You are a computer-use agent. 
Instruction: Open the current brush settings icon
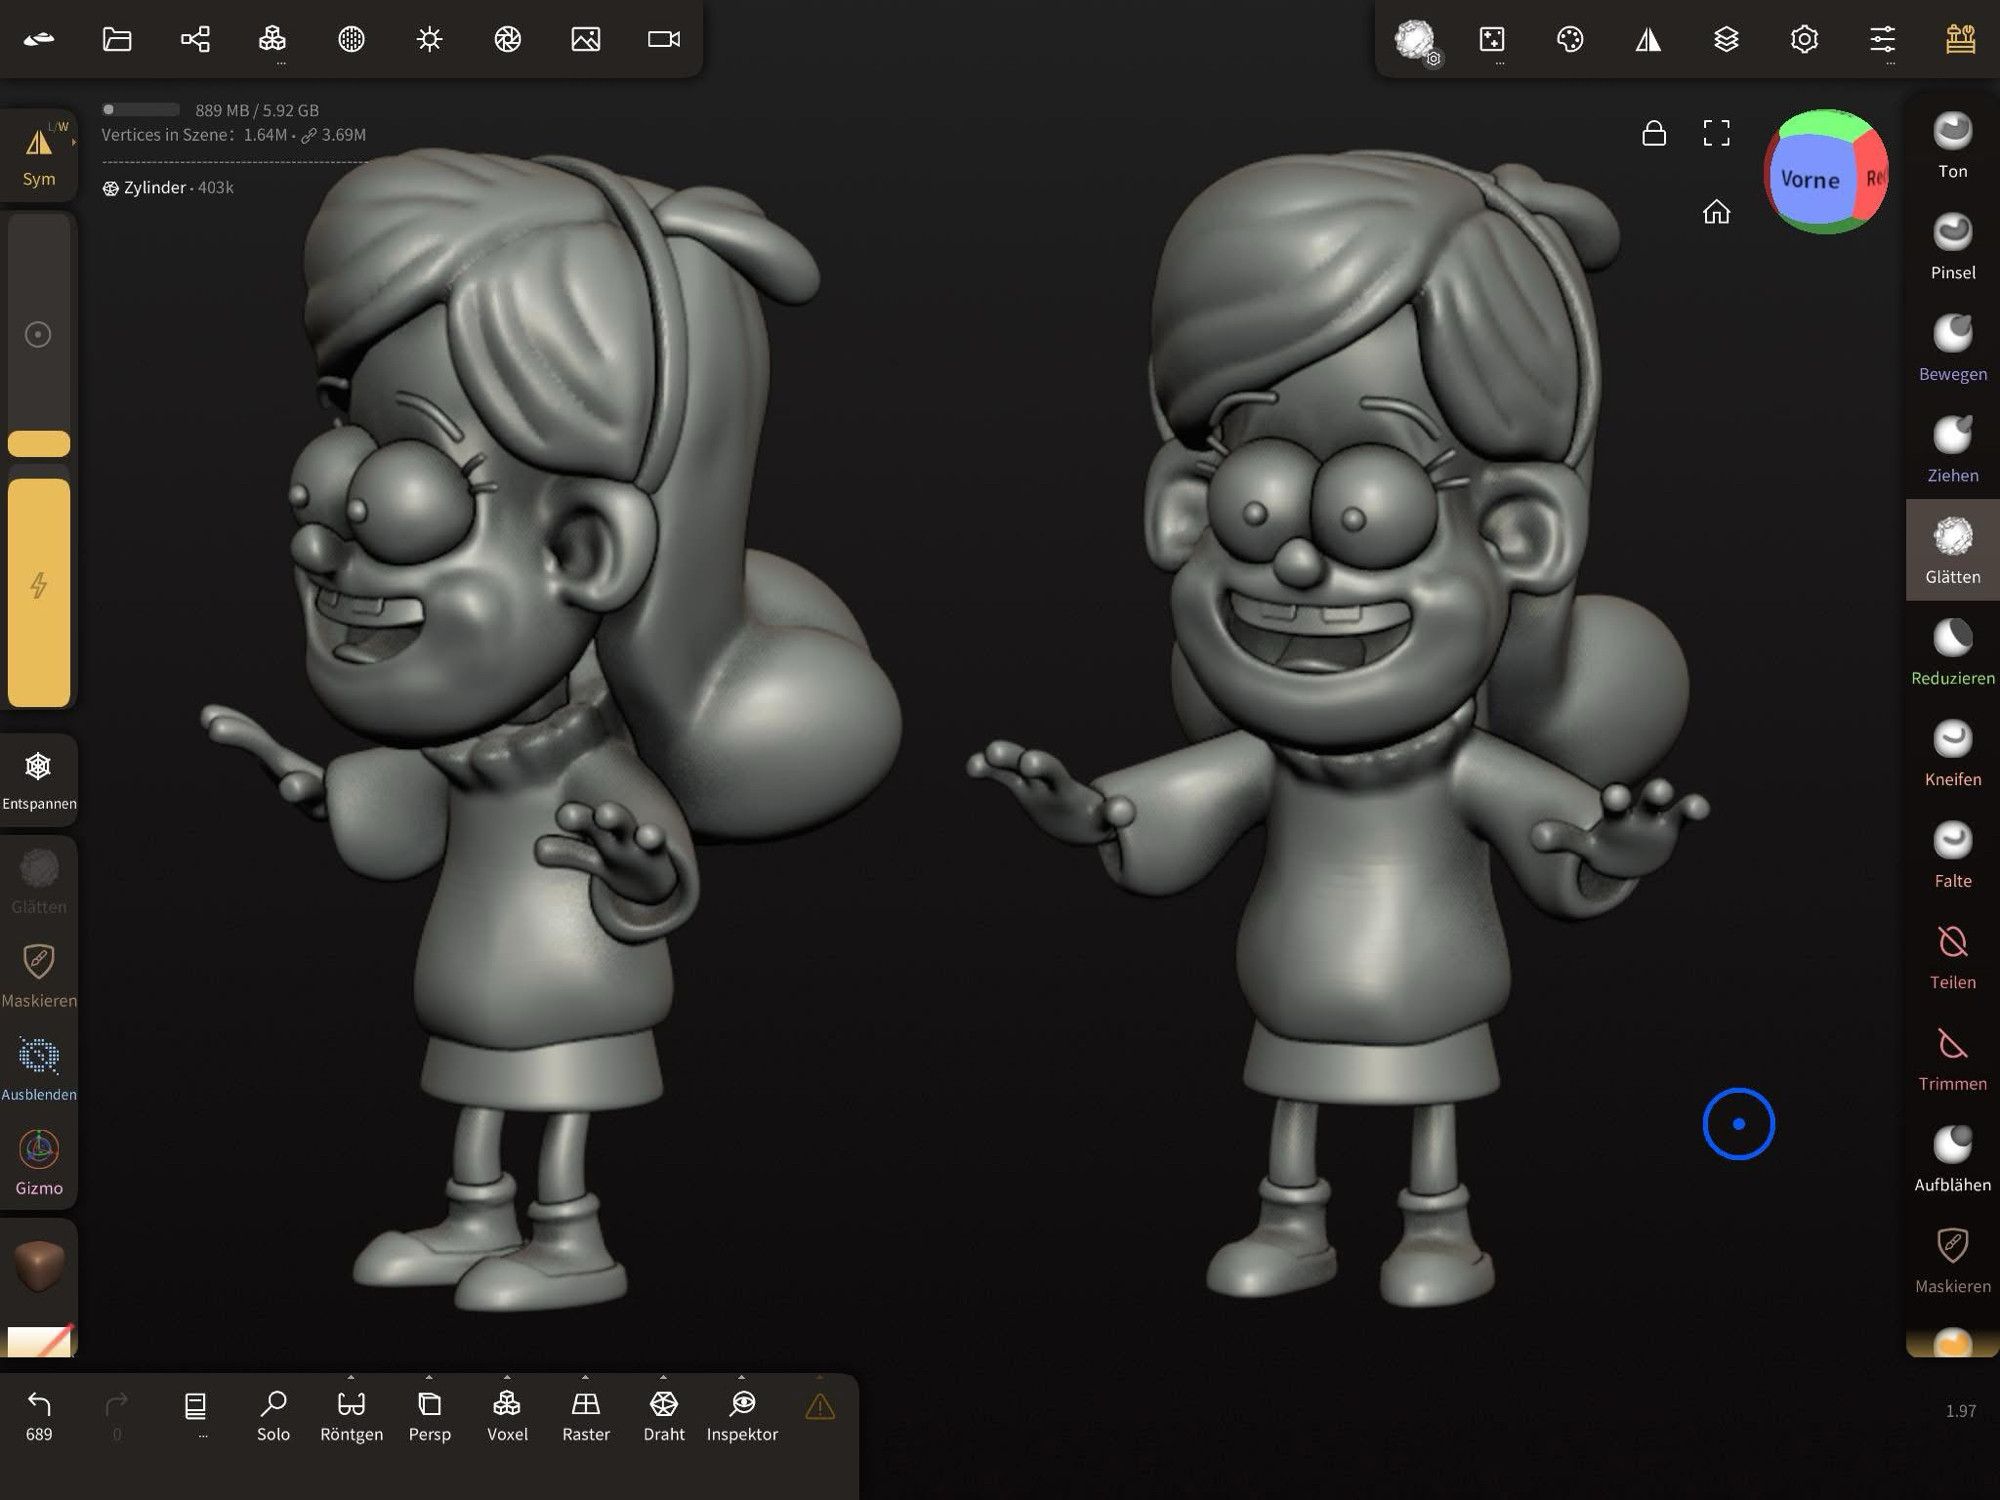pyautogui.click(x=1415, y=40)
